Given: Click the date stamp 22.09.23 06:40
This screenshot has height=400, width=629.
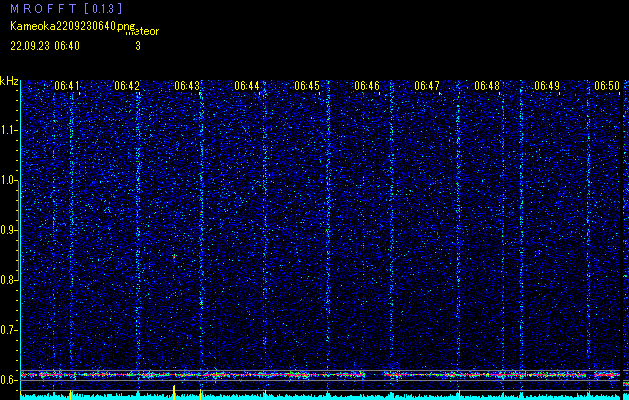Looking at the screenshot, I should click(x=45, y=46).
